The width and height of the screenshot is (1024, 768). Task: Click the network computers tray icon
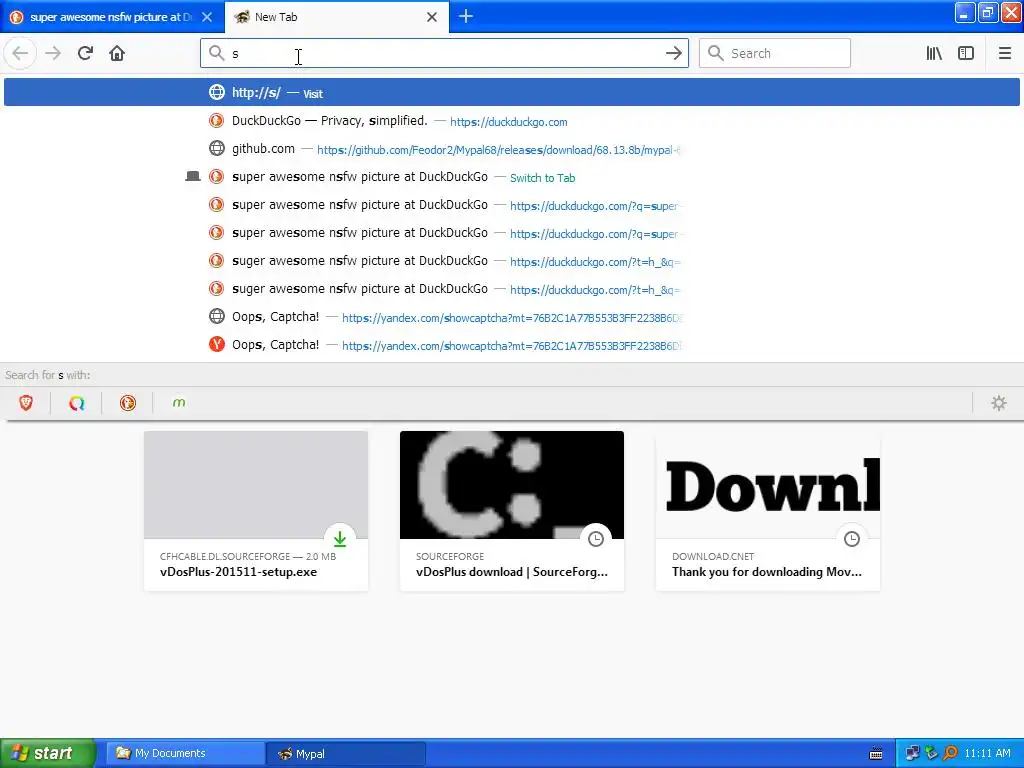912,754
